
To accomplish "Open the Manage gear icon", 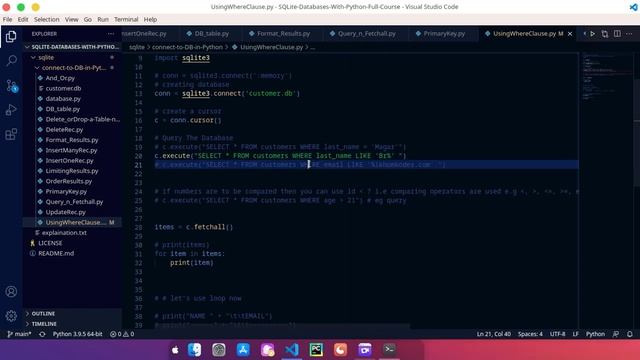I will tap(11, 316).
